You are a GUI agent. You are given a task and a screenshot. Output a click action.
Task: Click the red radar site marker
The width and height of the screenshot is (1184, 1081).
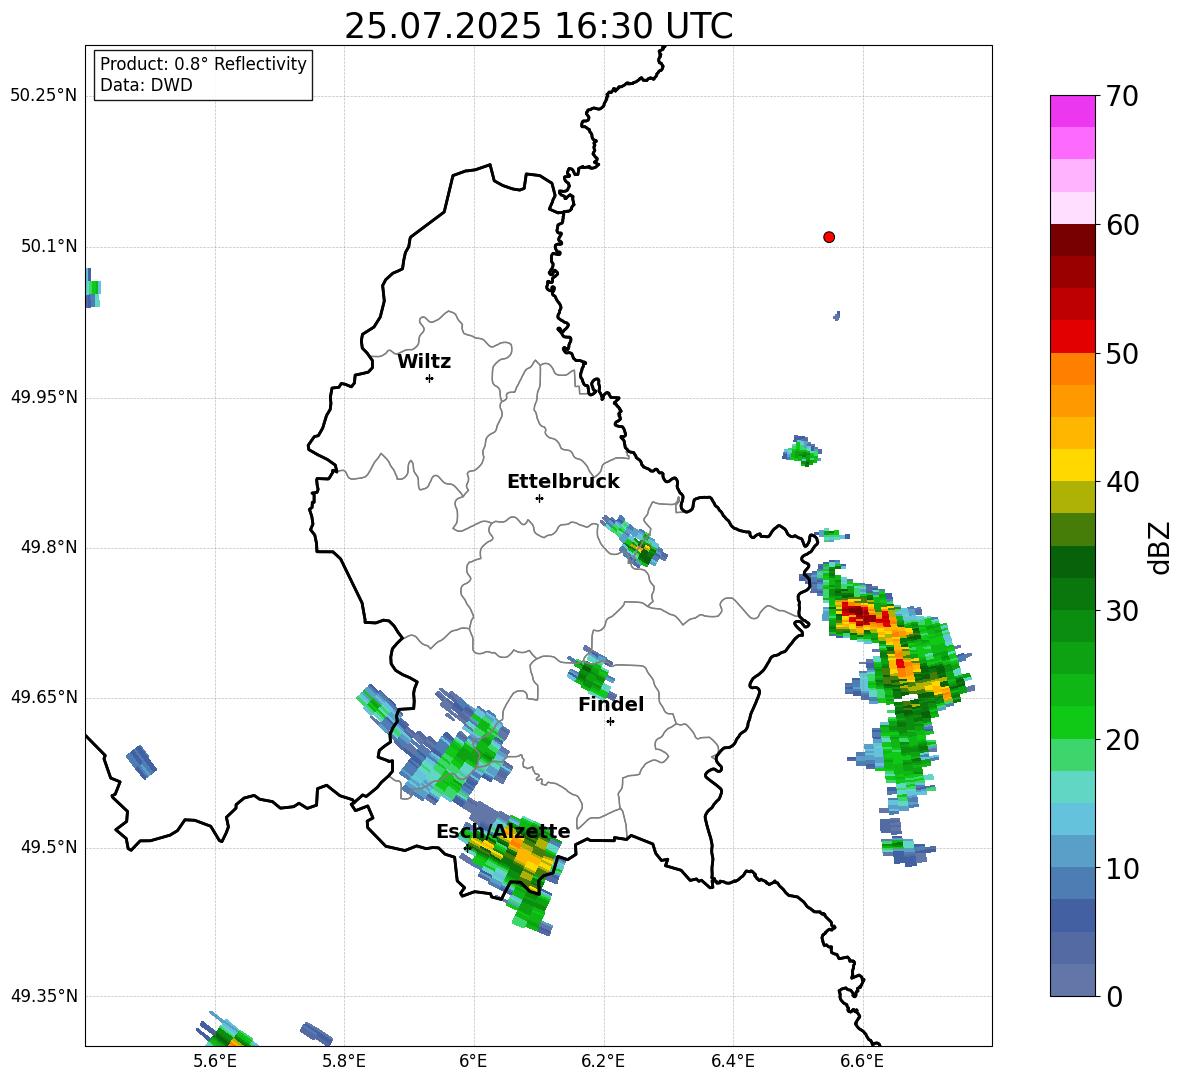(828, 237)
